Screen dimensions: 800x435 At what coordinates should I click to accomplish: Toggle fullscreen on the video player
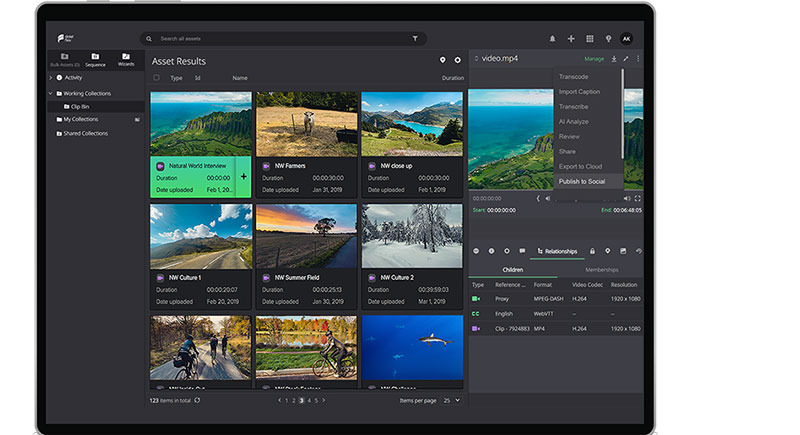[637, 198]
